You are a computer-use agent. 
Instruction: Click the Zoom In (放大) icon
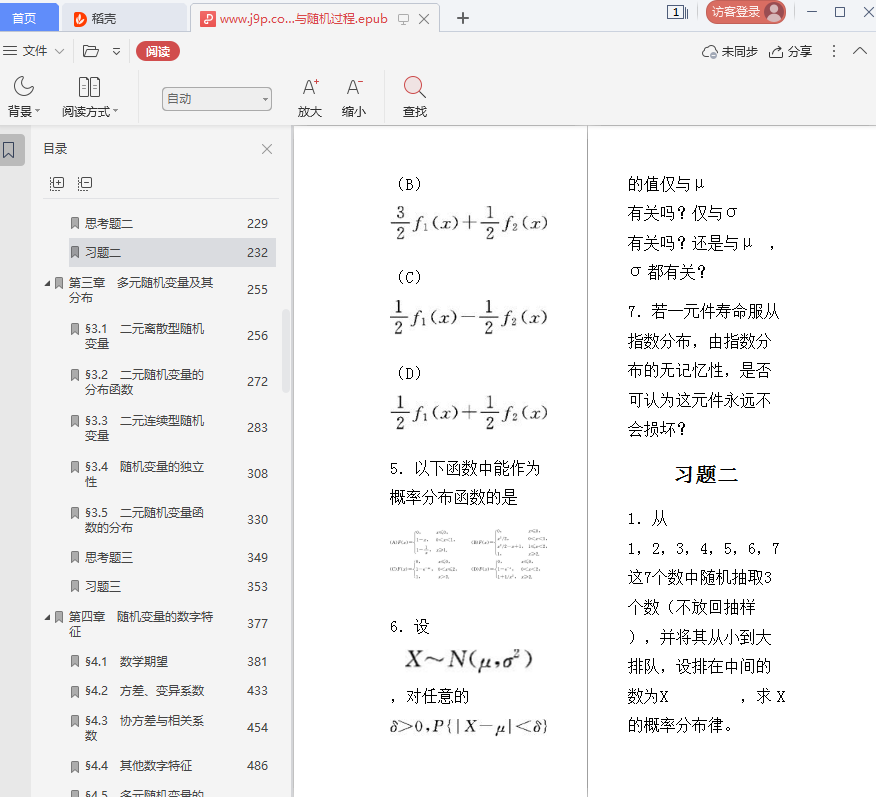(x=310, y=88)
